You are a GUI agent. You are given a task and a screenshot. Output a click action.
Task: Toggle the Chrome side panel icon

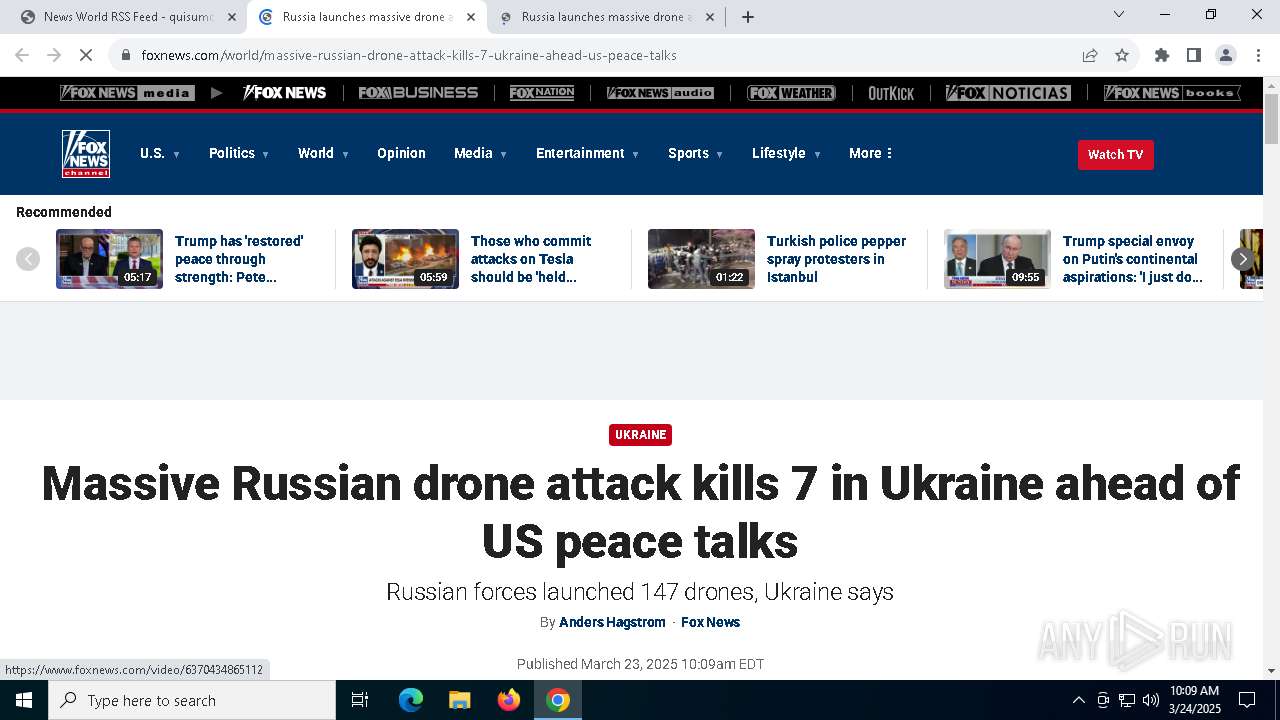(x=1194, y=55)
